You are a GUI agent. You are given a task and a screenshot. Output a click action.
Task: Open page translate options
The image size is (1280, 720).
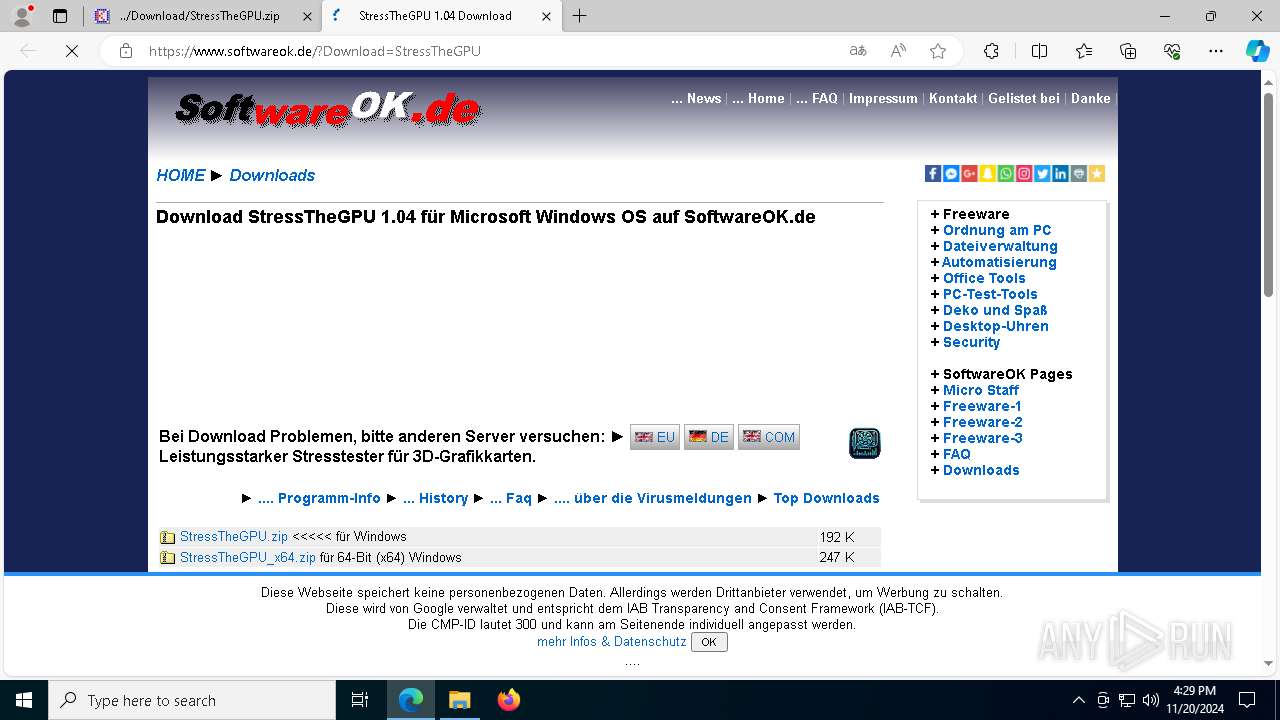click(x=858, y=51)
